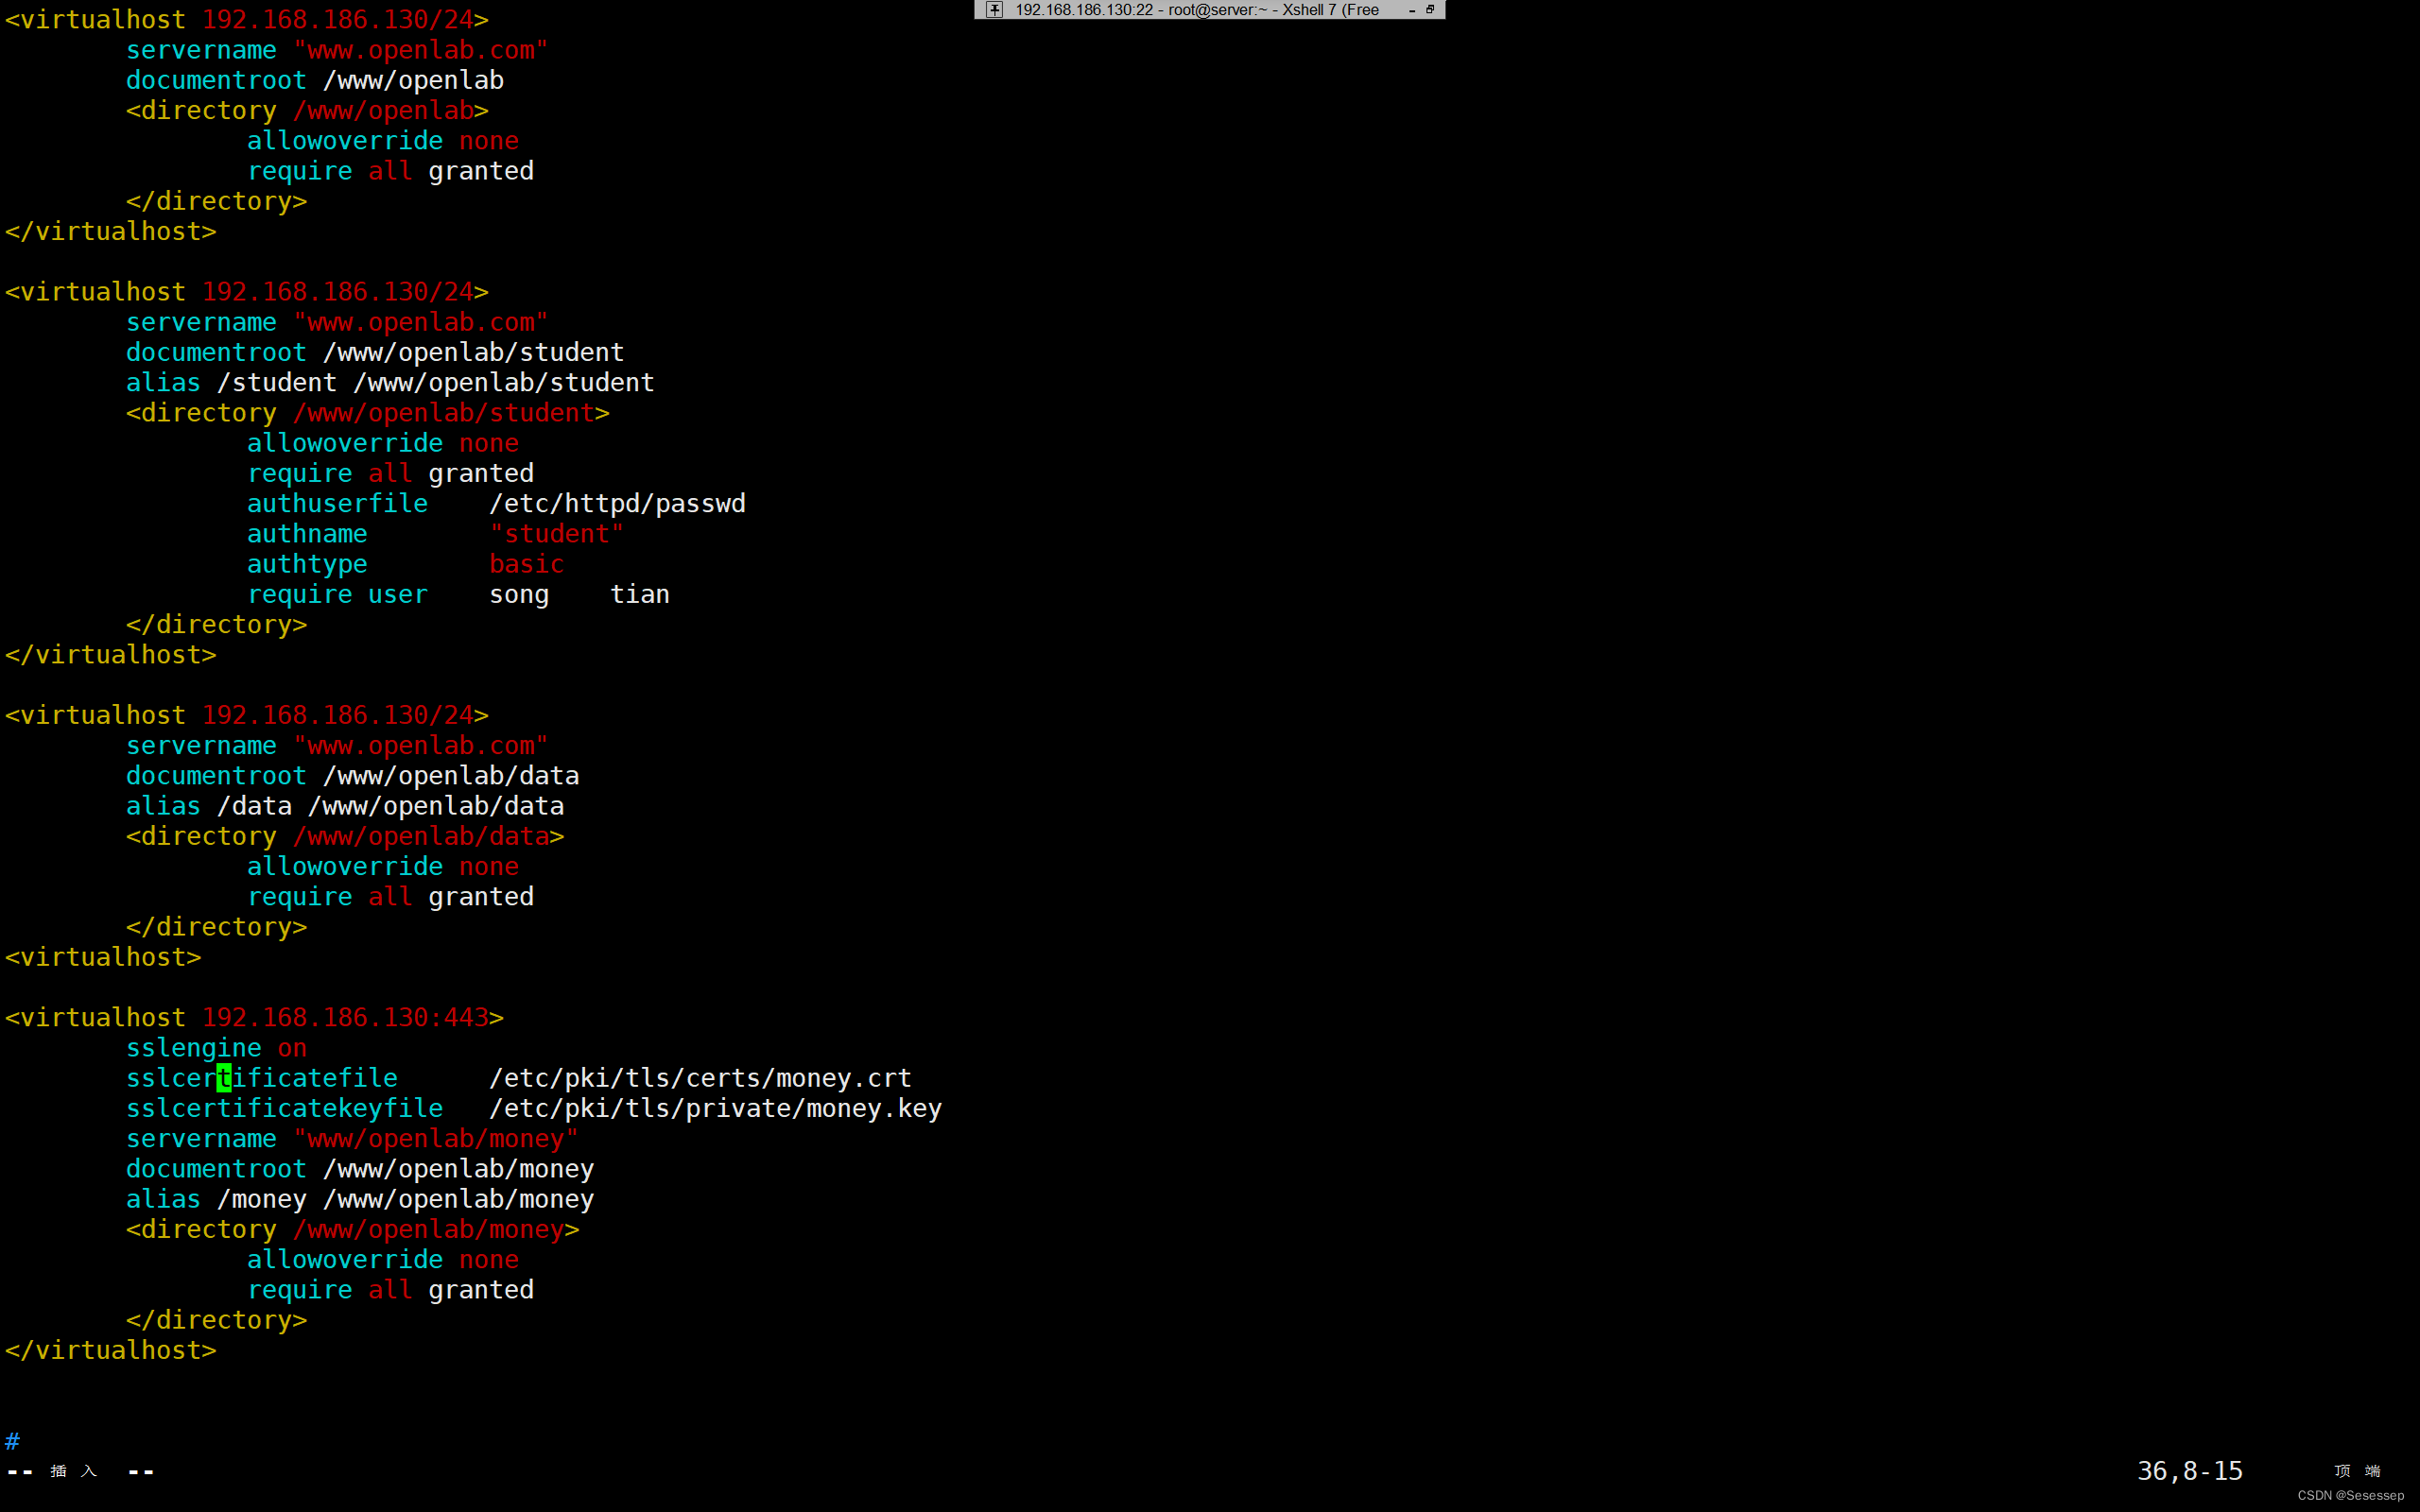Click the bare '<virtualhost>' line without an address
Viewport: 2420px width, 1512px height.
point(103,957)
